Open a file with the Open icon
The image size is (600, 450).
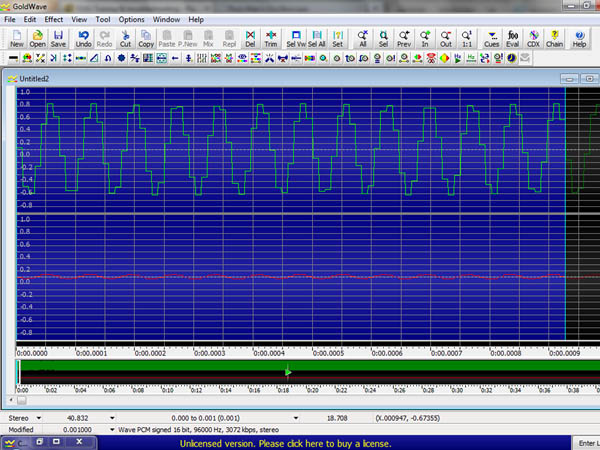point(37,39)
